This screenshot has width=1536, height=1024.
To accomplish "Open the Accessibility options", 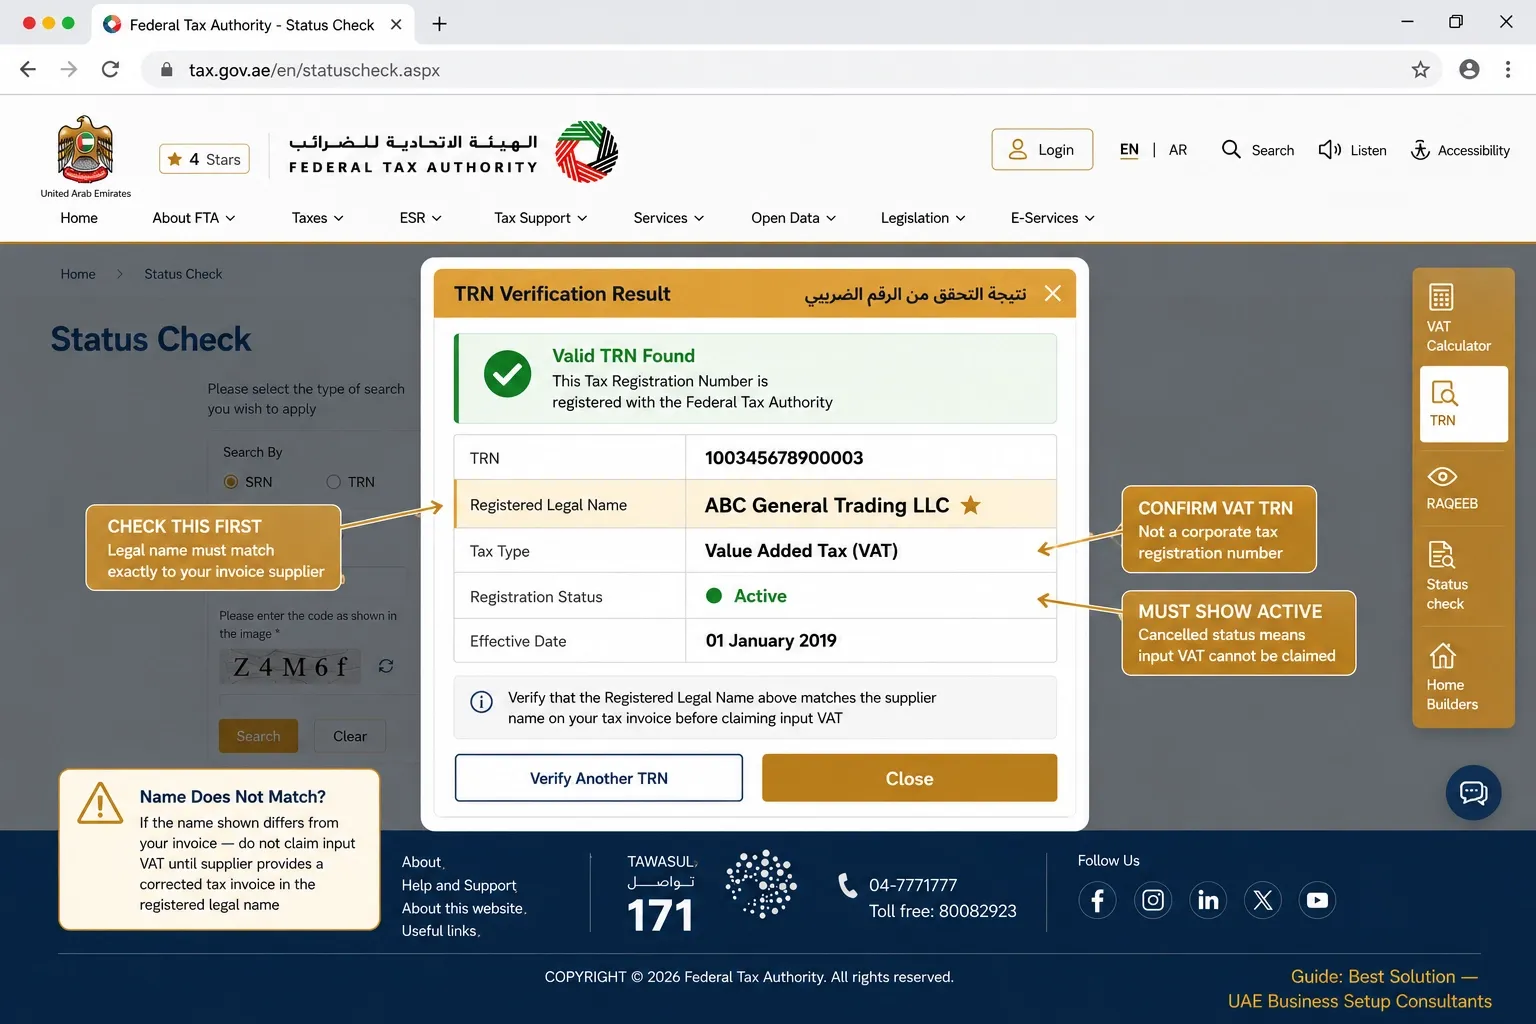I will point(1460,150).
